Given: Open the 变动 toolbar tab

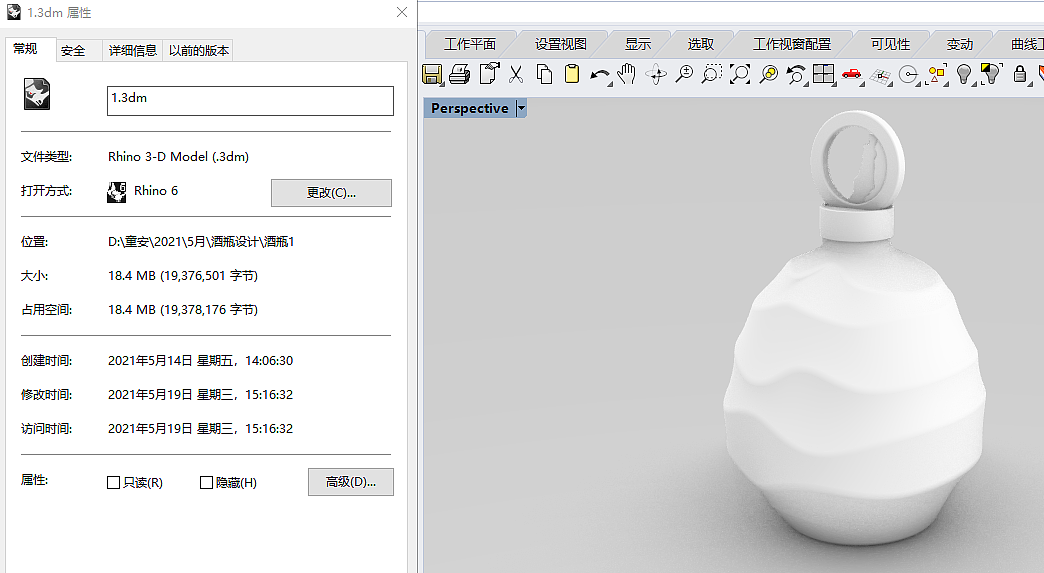Looking at the screenshot, I should pos(959,44).
